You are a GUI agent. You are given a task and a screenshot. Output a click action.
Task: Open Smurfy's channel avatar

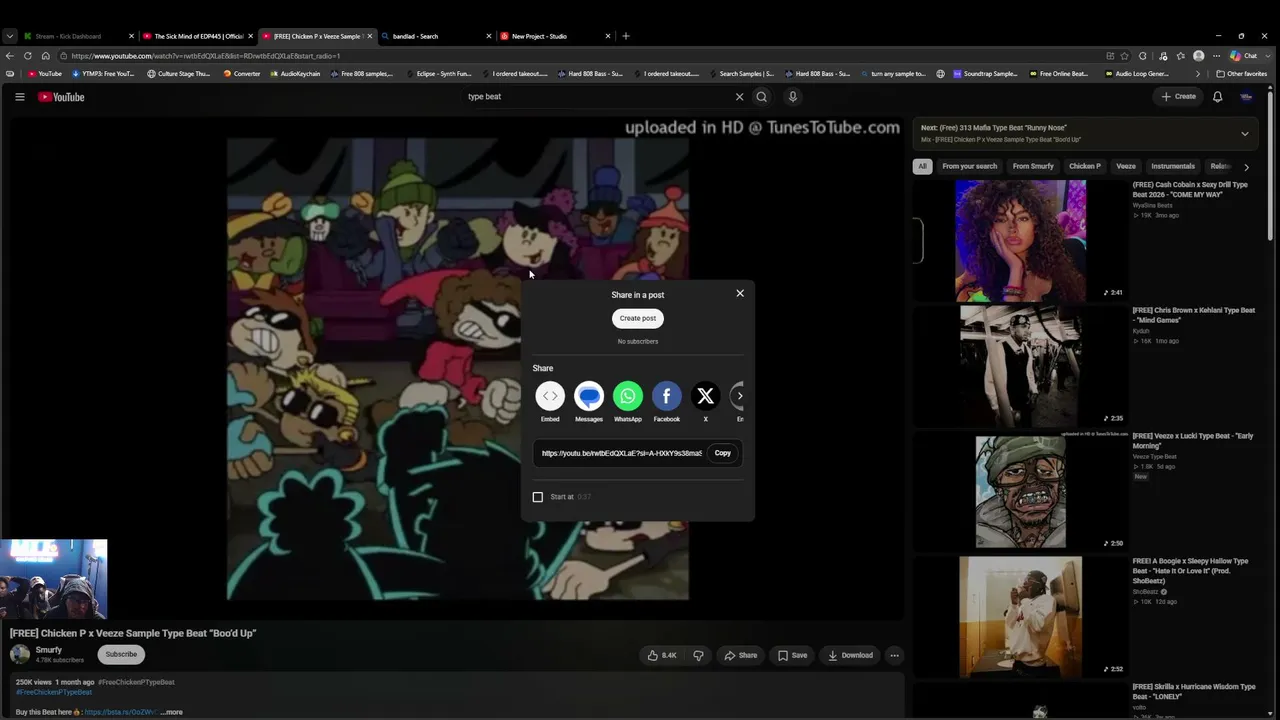(x=20, y=654)
